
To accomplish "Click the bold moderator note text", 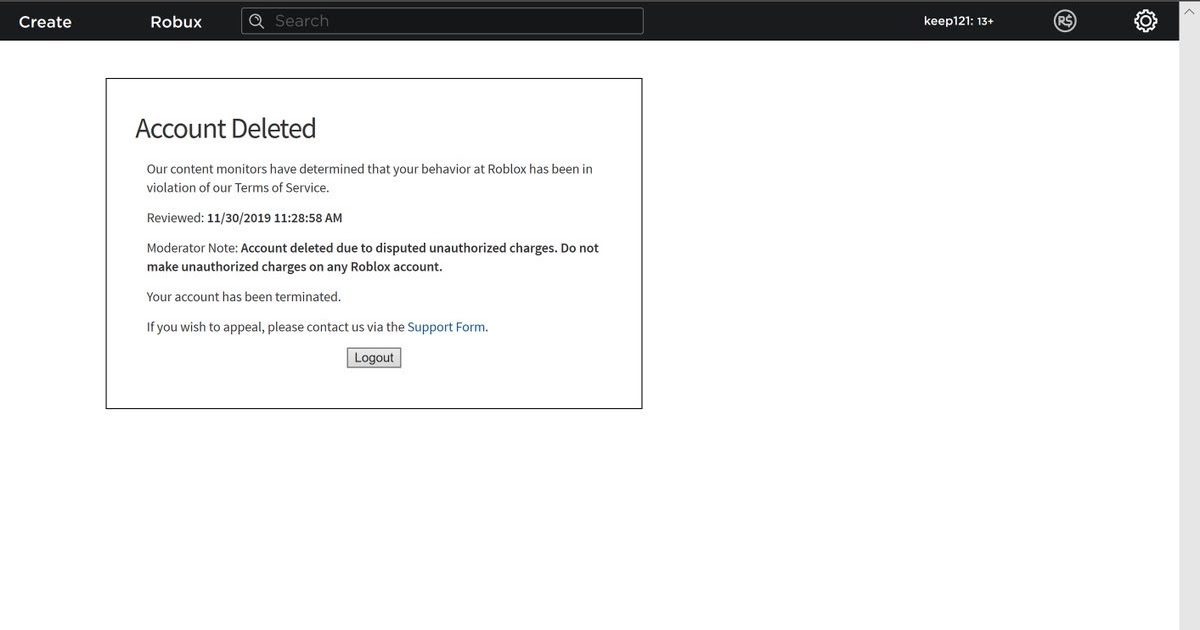I will pos(373,257).
